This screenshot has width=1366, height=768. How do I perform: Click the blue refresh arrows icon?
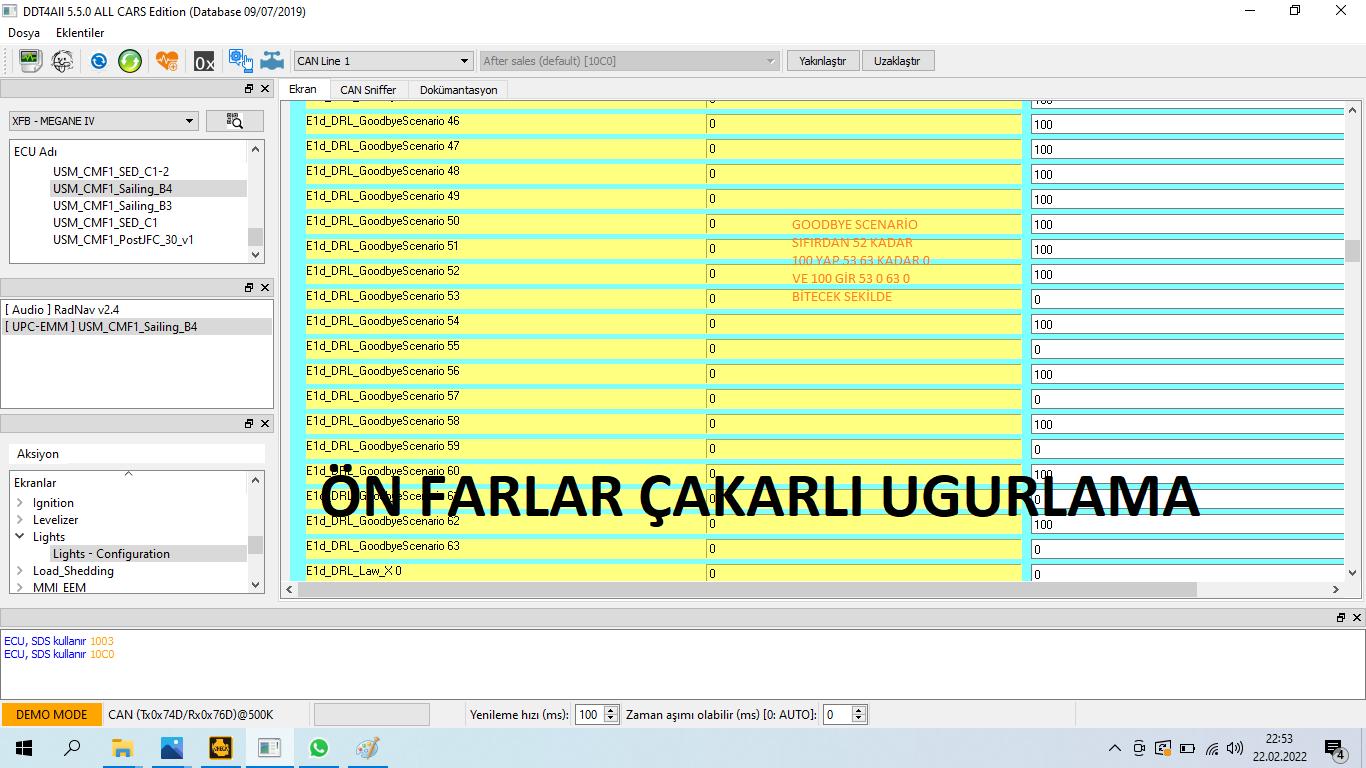(x=99, y=61)
